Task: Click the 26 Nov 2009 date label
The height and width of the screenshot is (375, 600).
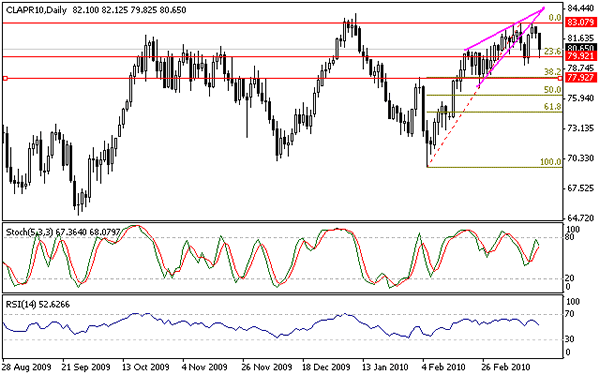Action: [267, 367]
